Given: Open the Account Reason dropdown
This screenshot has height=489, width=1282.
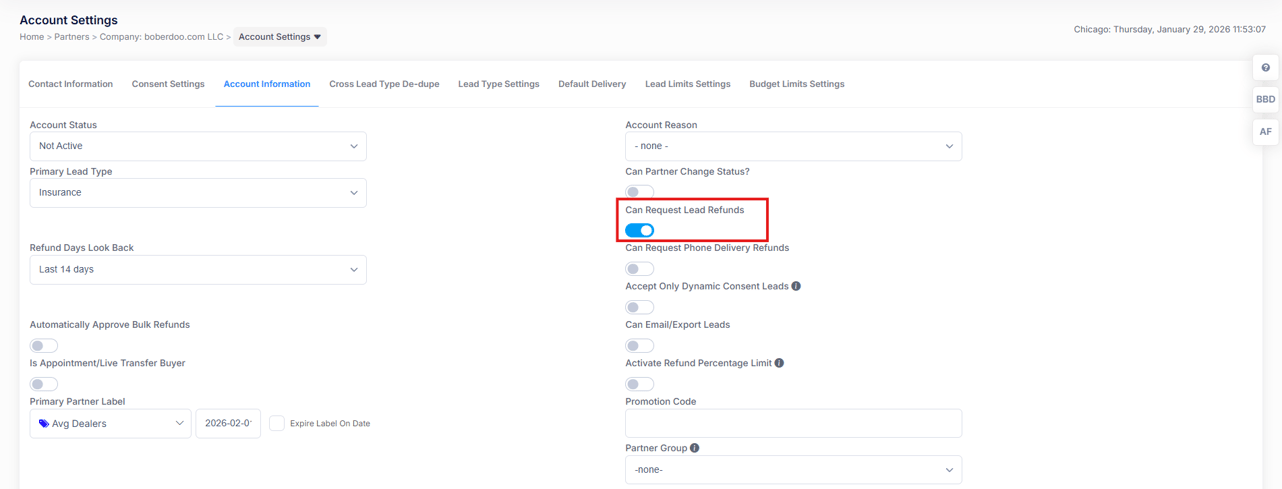Looking at the screenshot, I should [x=793, y=146].
